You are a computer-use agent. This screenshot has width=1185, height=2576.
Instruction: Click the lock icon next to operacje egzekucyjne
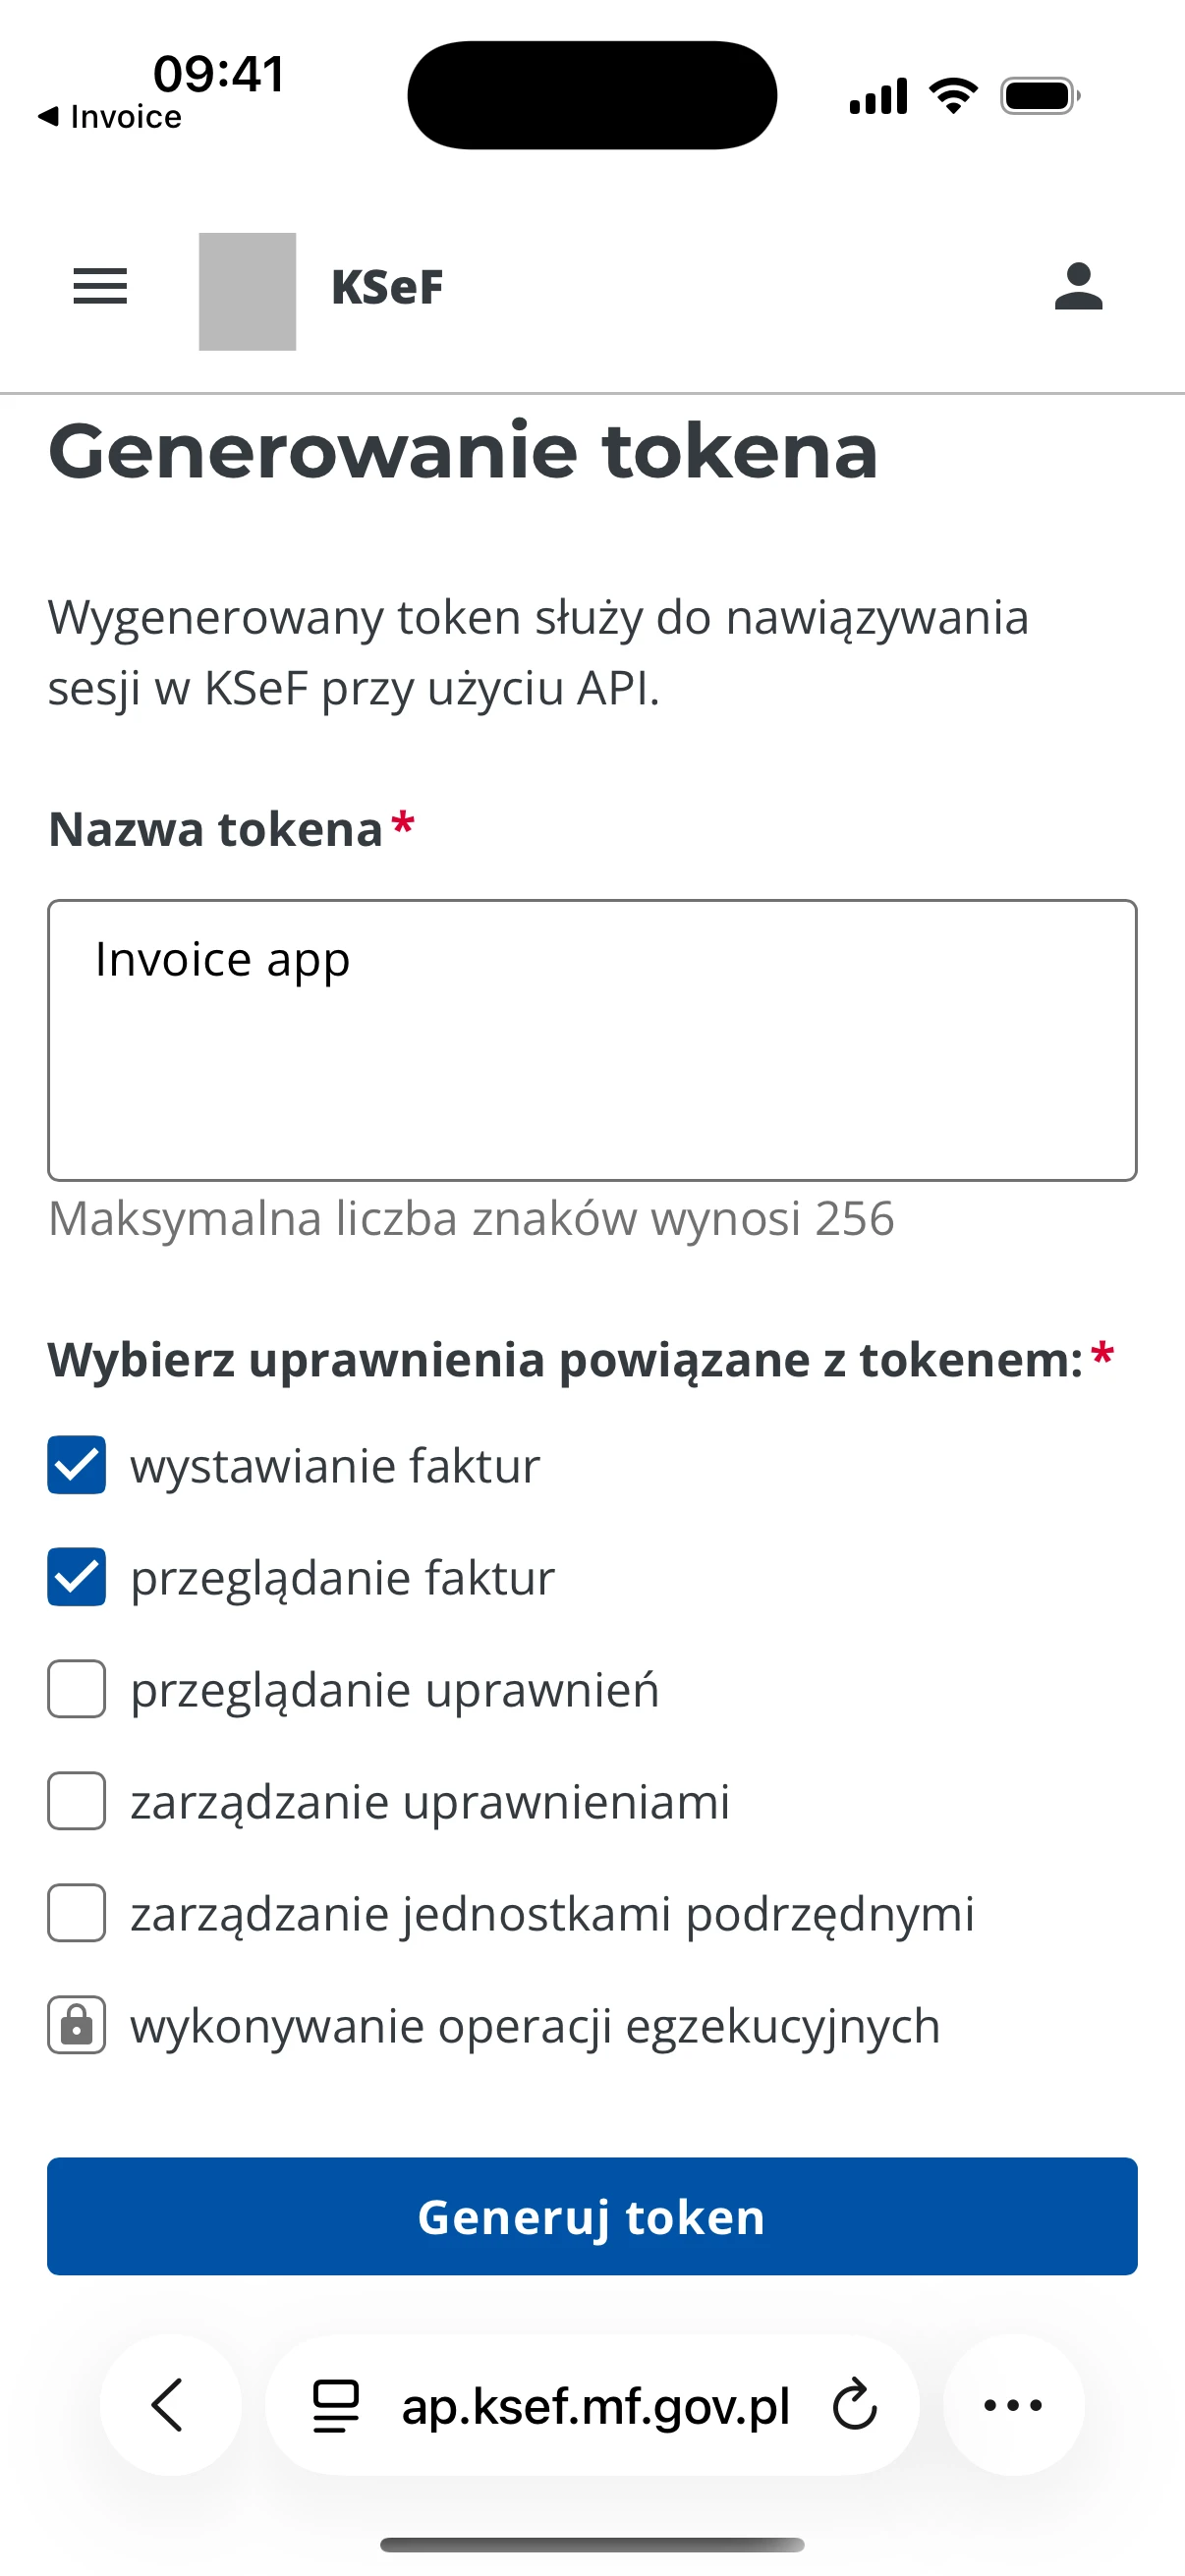76,2025
